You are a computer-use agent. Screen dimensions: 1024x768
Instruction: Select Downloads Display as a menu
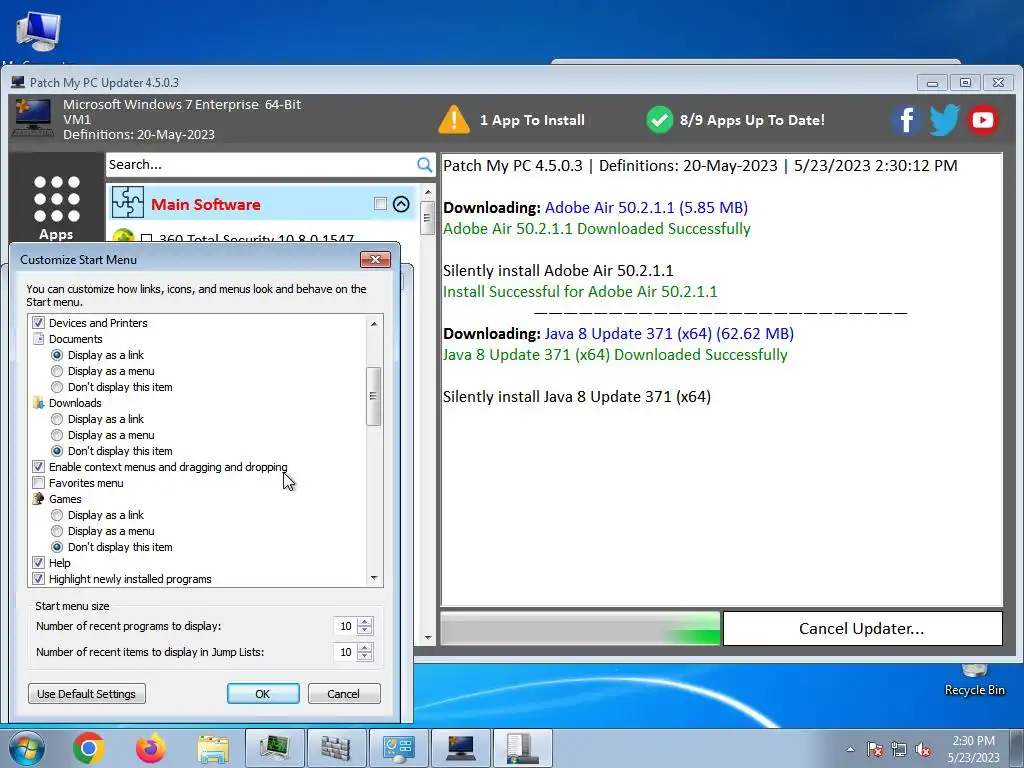click(57, 435)
